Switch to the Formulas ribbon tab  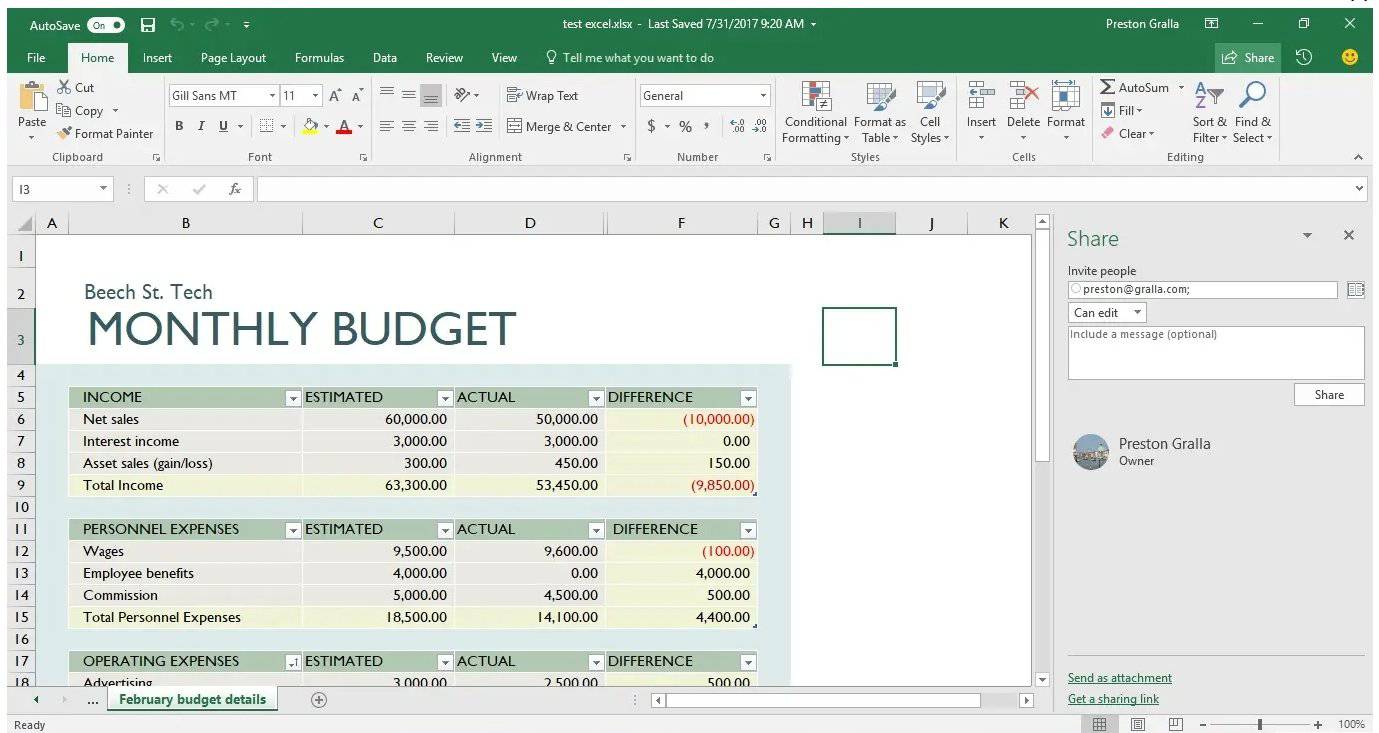tap(319, 57)
